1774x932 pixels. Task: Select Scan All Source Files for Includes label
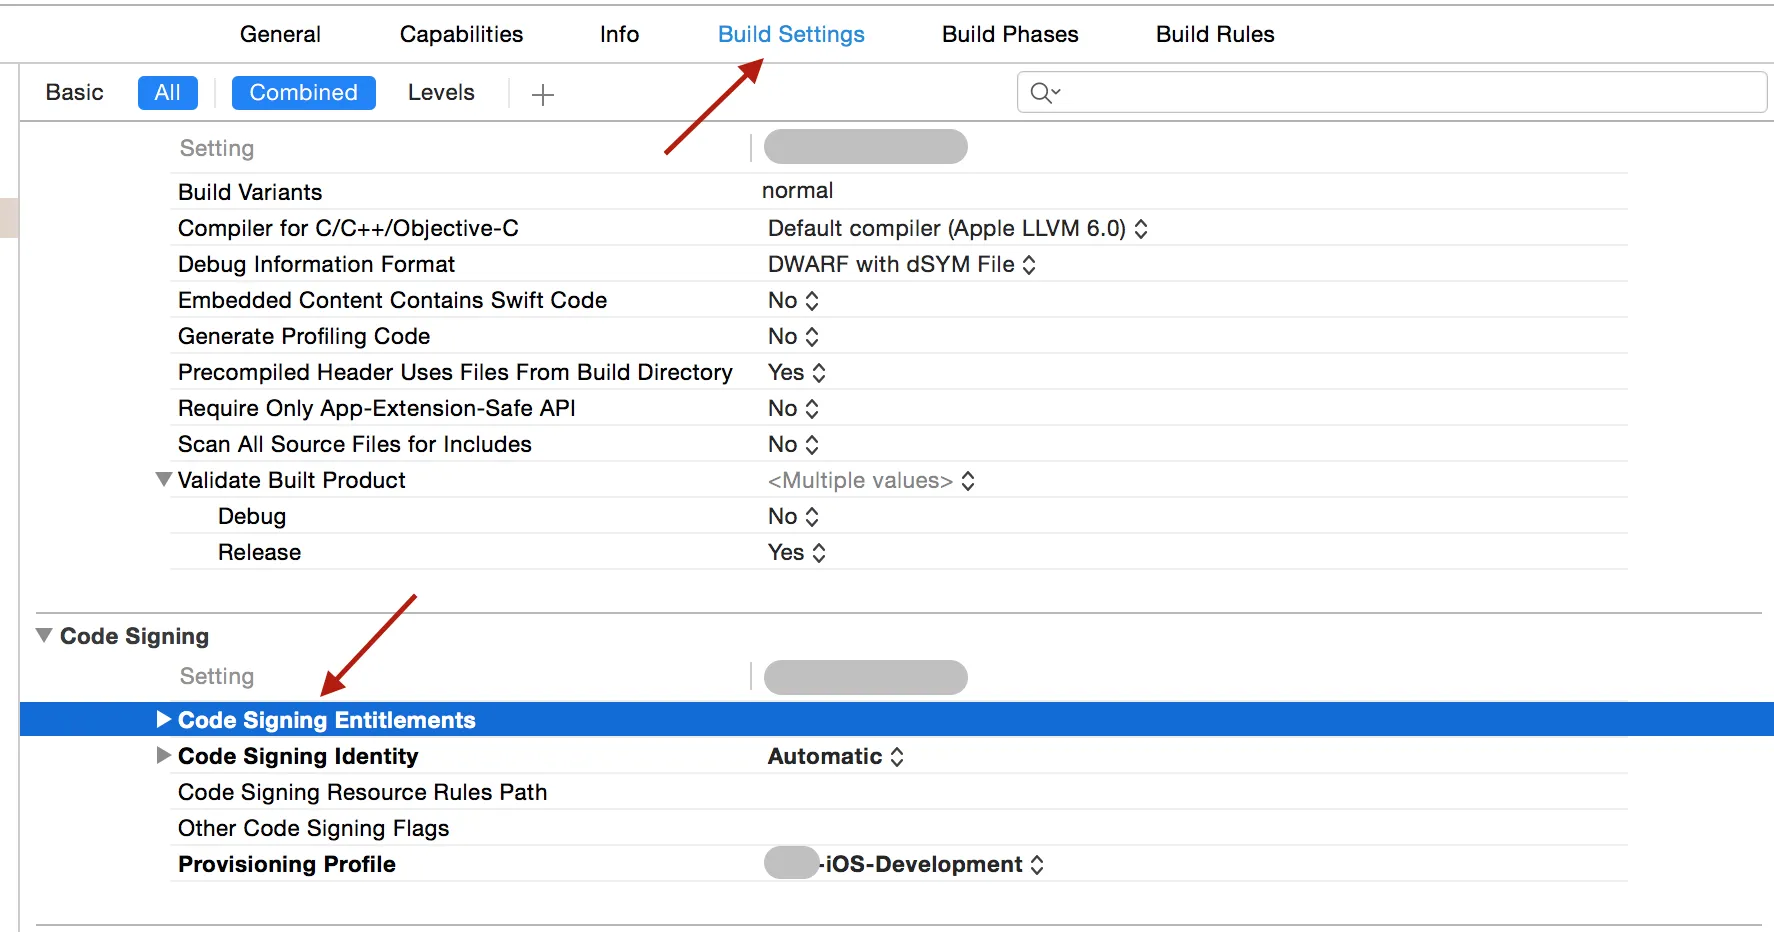(355, 444)
